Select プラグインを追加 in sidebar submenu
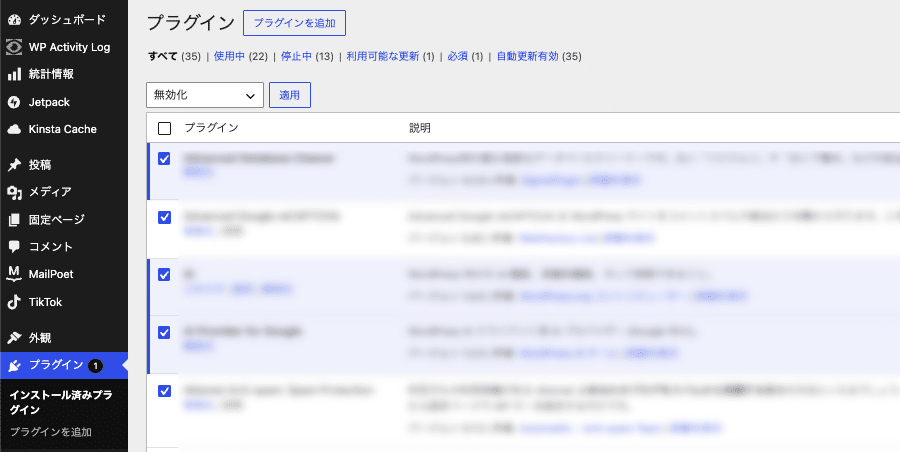The height and width of the screenshot is (452, 900). coord(51,432)
